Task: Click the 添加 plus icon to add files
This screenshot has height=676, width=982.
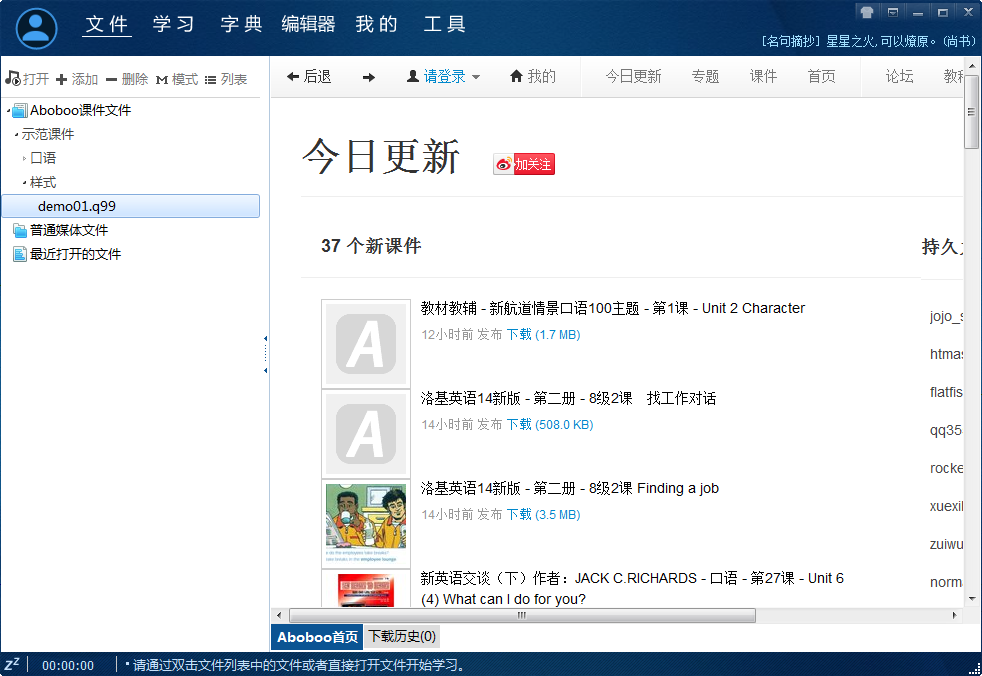Action: 62,78
